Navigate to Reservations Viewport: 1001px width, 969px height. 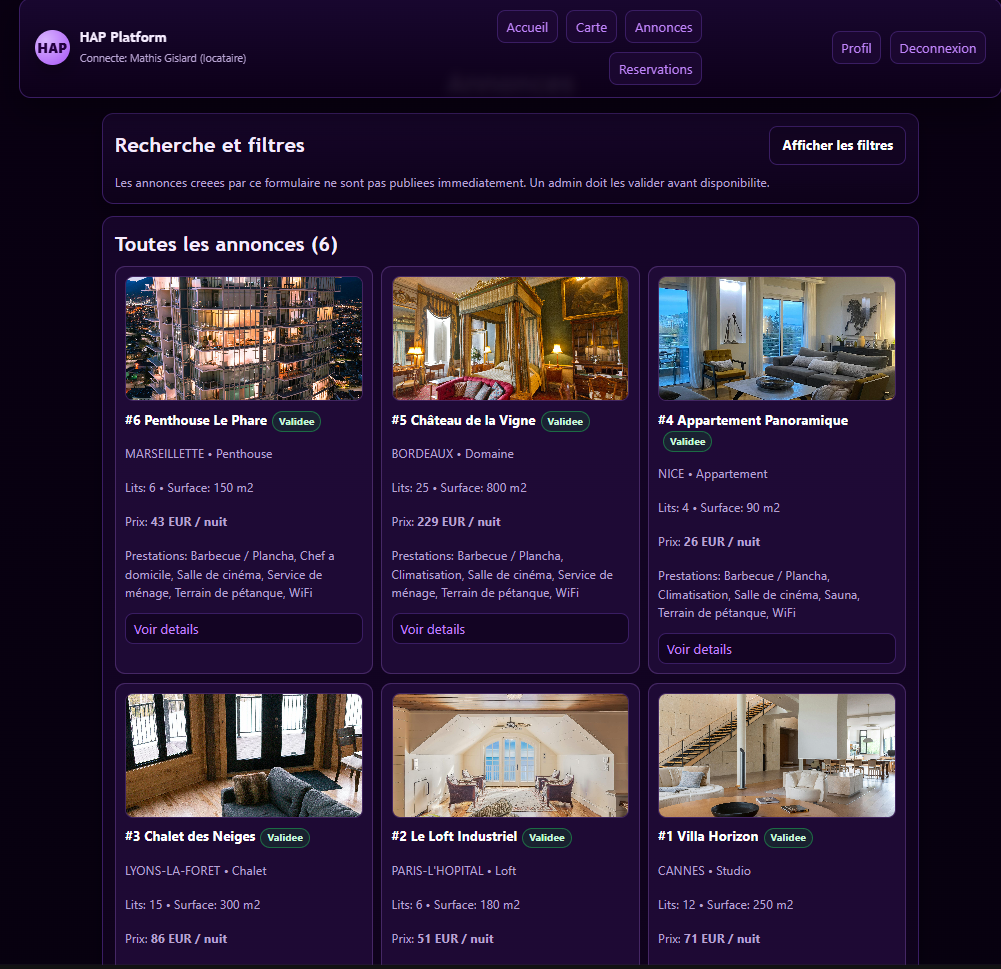point(655,69)
